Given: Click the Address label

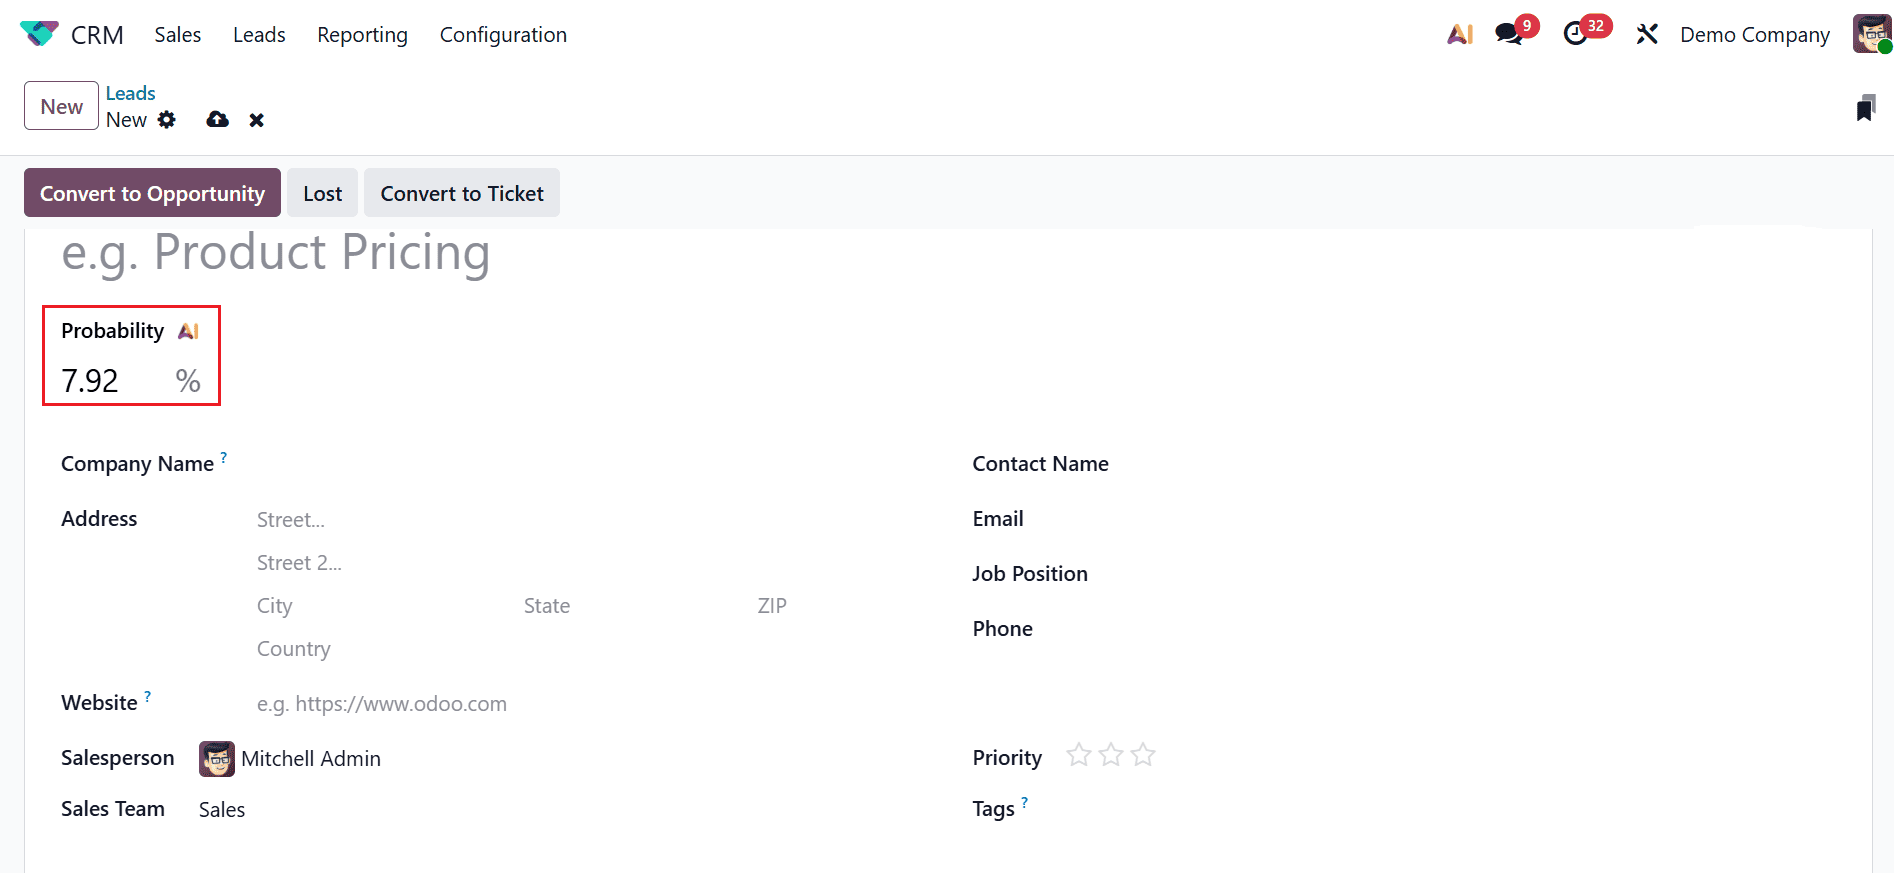Looking at the screenshot, I should click(99, 519).
